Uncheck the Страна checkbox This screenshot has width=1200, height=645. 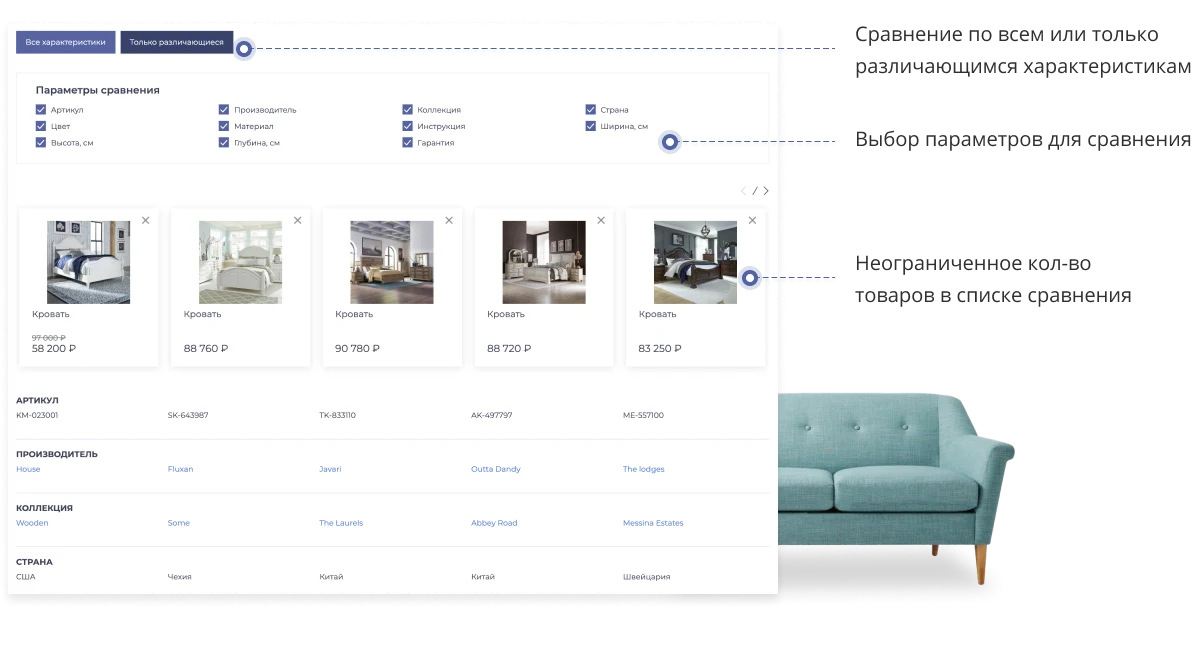(x=591, y=110)
